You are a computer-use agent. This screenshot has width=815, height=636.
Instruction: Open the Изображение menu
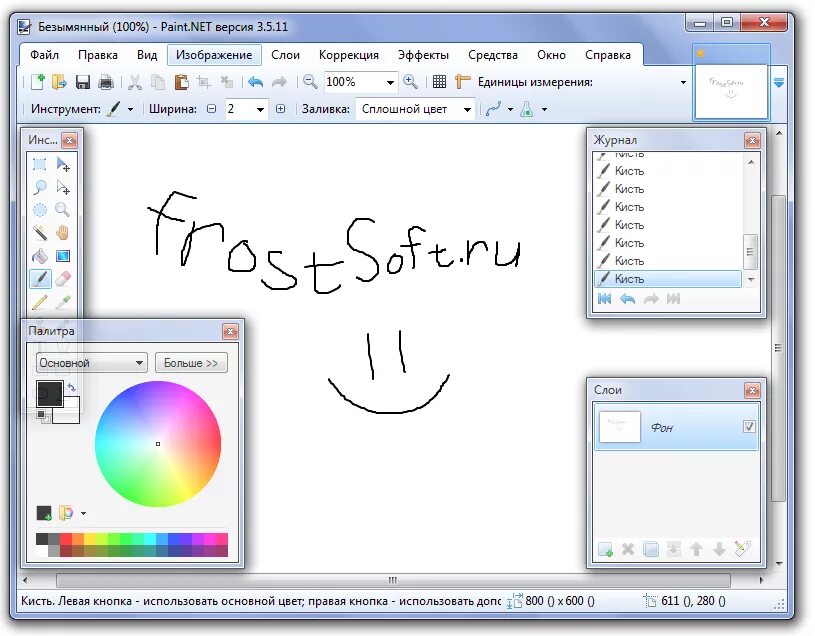coord(214,55)
